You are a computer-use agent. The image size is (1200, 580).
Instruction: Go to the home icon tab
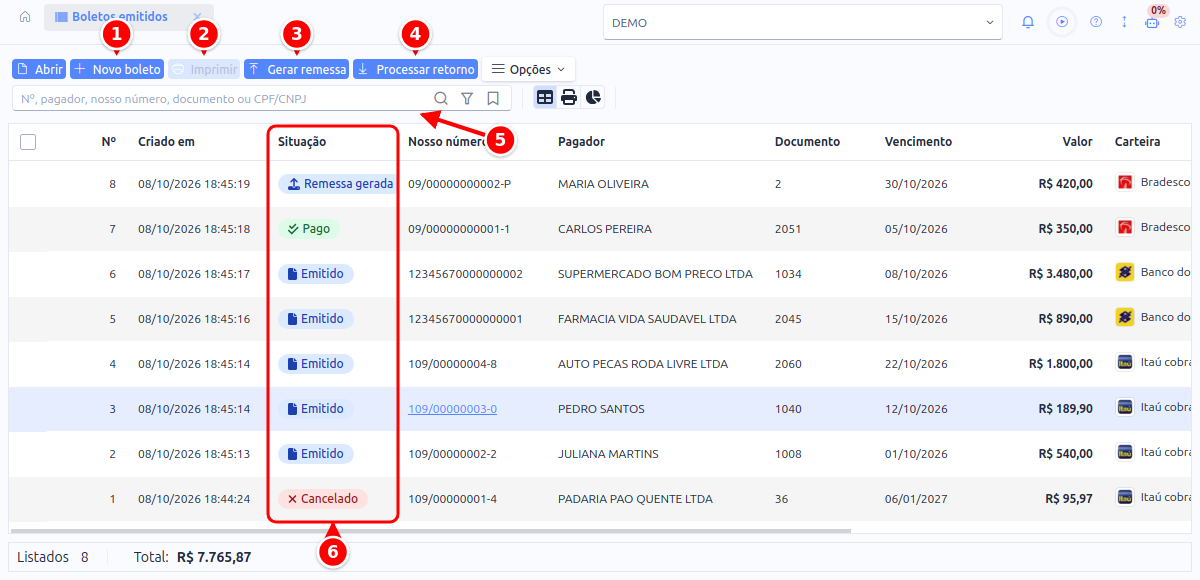(25, 17)
